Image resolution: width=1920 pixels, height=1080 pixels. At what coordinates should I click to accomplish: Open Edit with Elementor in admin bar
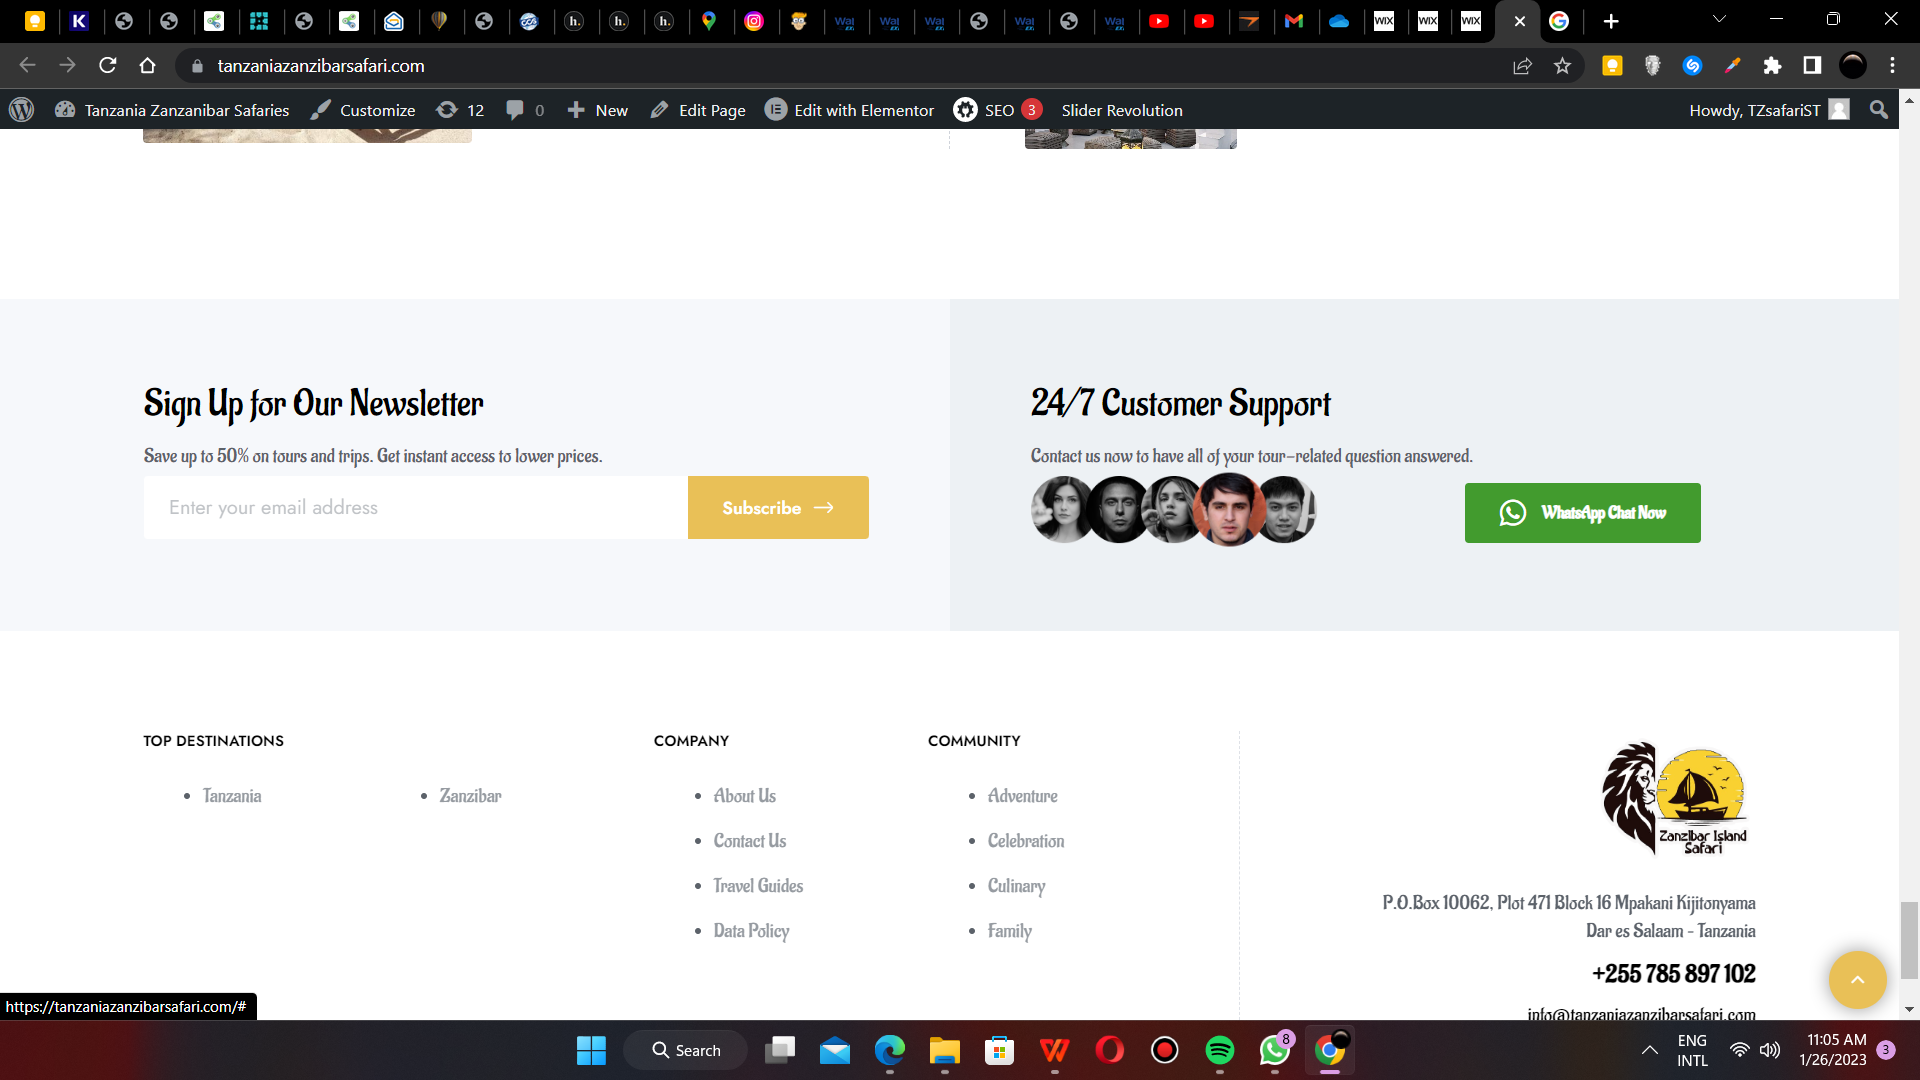[850, 110]
